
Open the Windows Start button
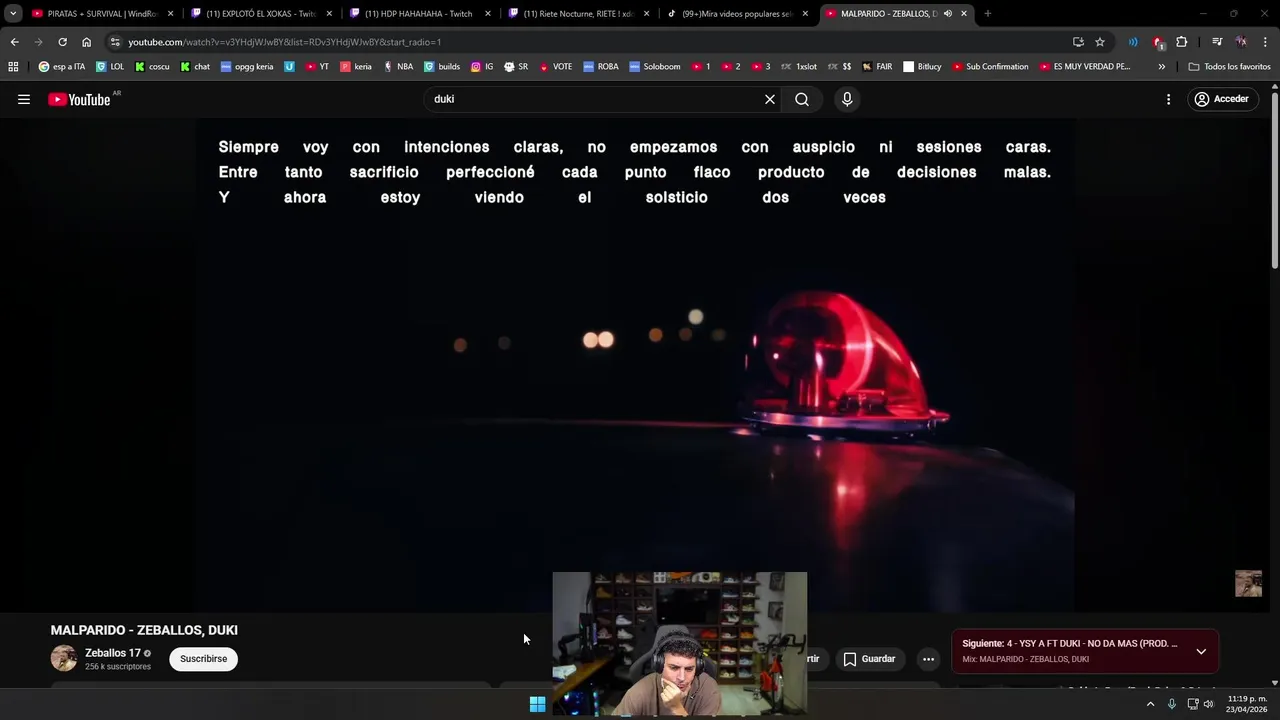pos(537,704)
